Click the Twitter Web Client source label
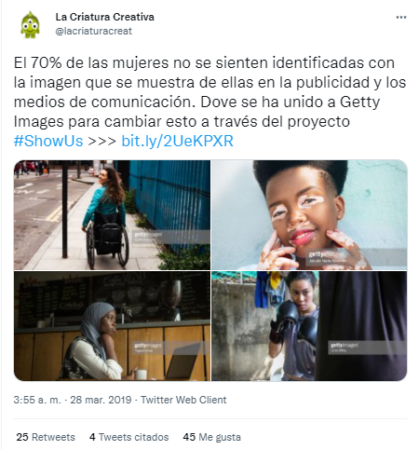 [183, 400]
